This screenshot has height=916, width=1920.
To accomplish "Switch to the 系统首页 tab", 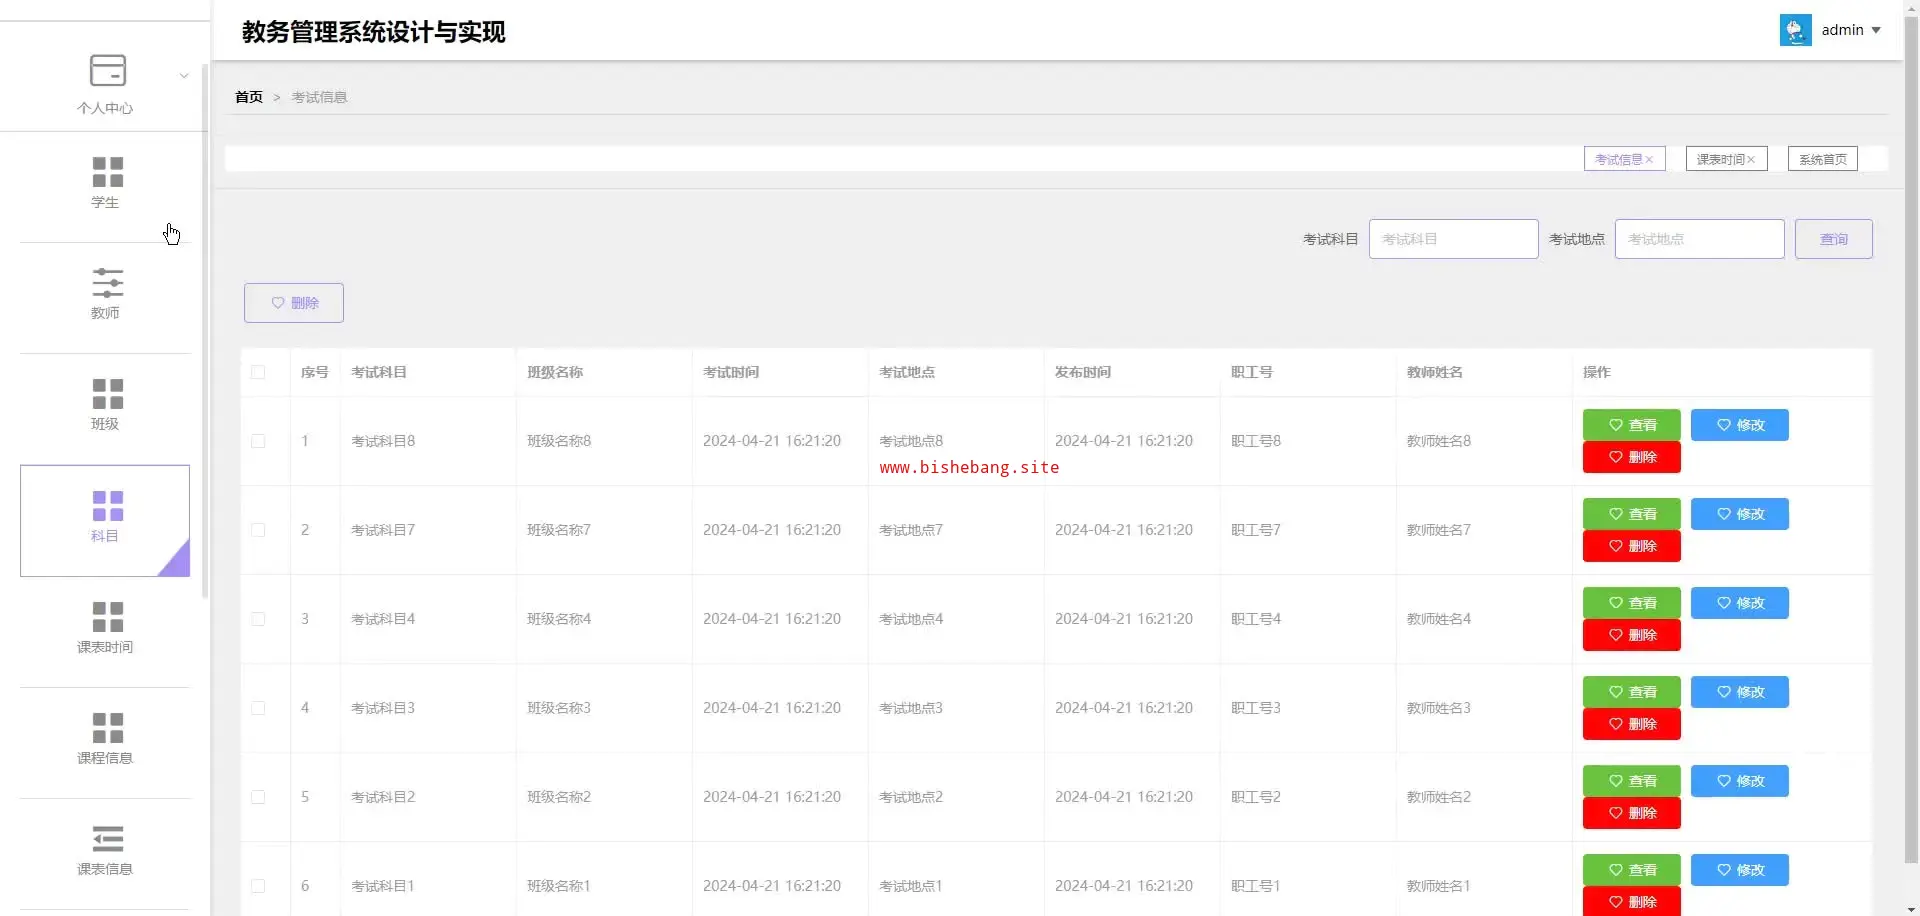I will pyautogui.click(x=1822, y=159).
